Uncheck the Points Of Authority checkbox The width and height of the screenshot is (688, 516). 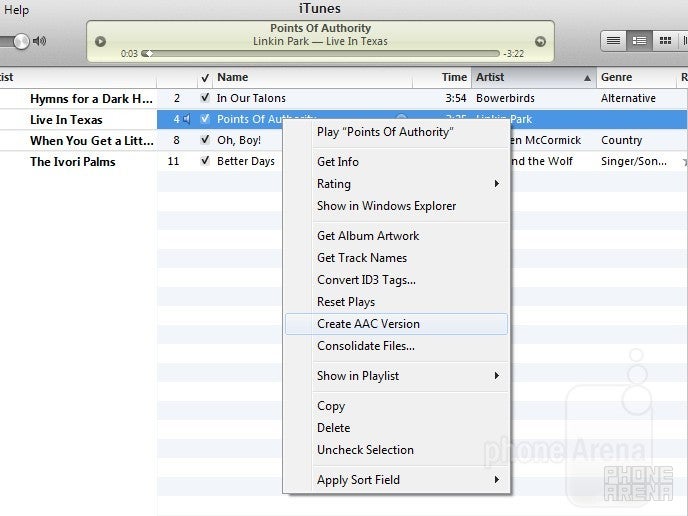[205, 118]
